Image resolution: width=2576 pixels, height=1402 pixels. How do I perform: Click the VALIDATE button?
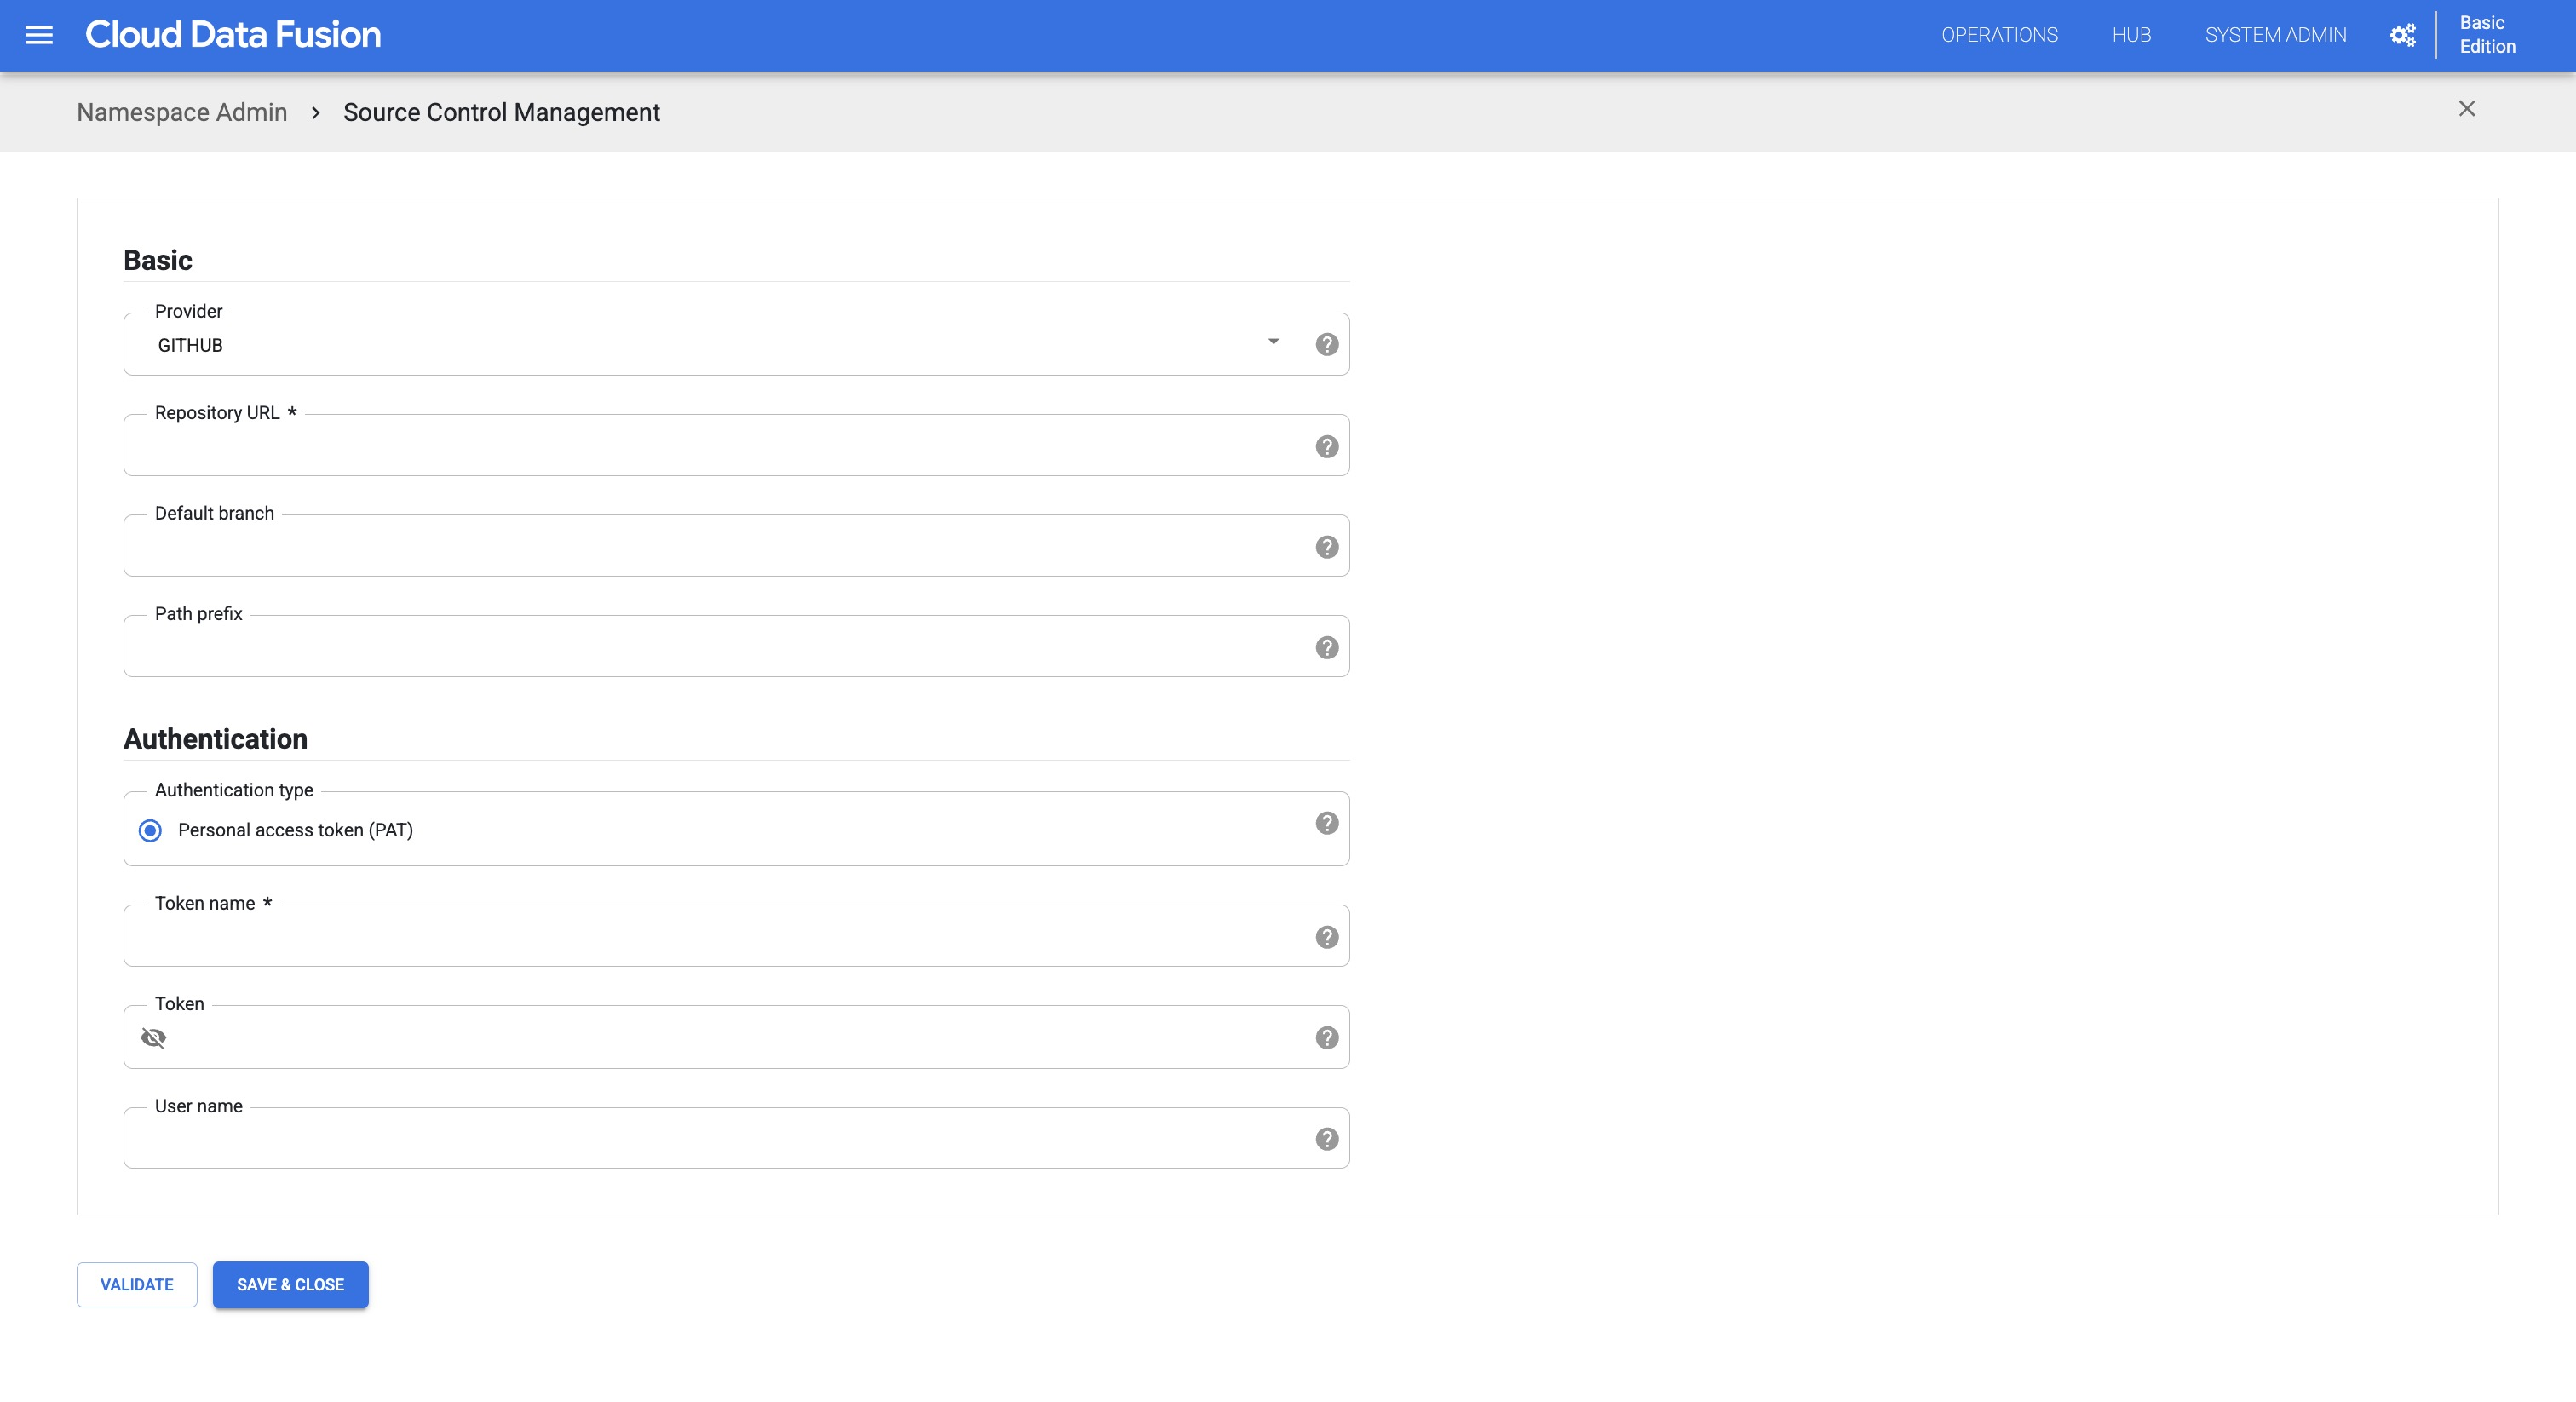[136, 1284]
